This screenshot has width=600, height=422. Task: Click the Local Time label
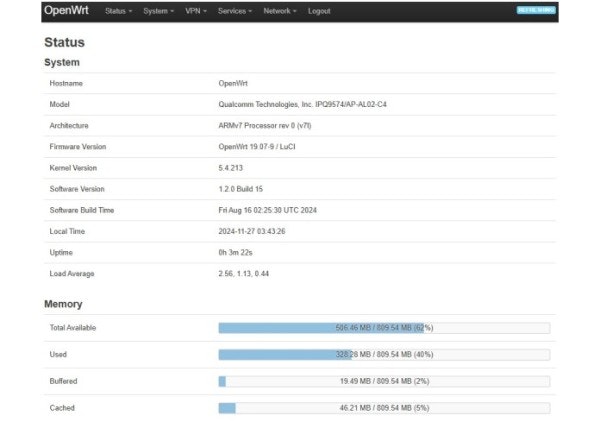coord(67,231)
